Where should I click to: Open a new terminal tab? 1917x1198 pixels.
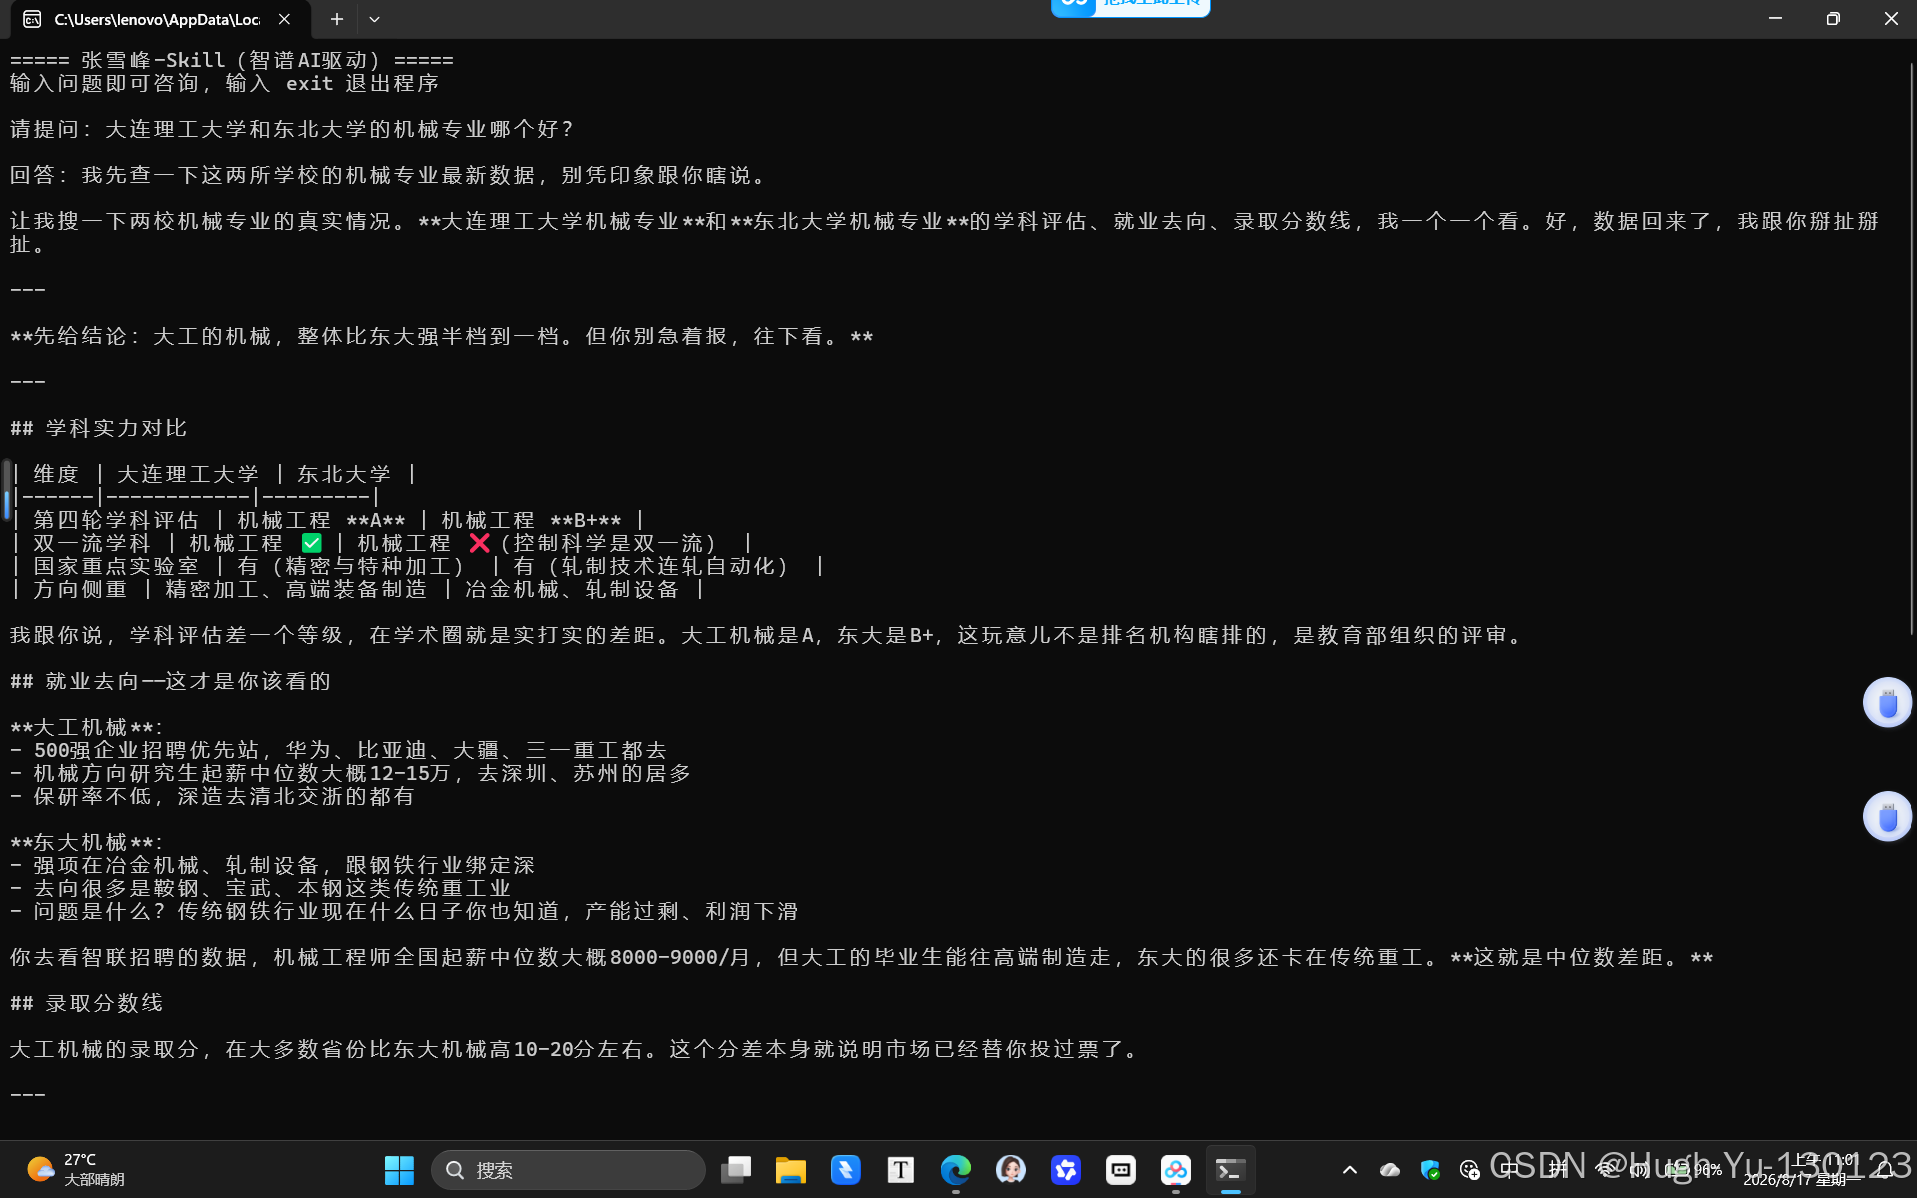pyautogui.click(x=337, y=19)
